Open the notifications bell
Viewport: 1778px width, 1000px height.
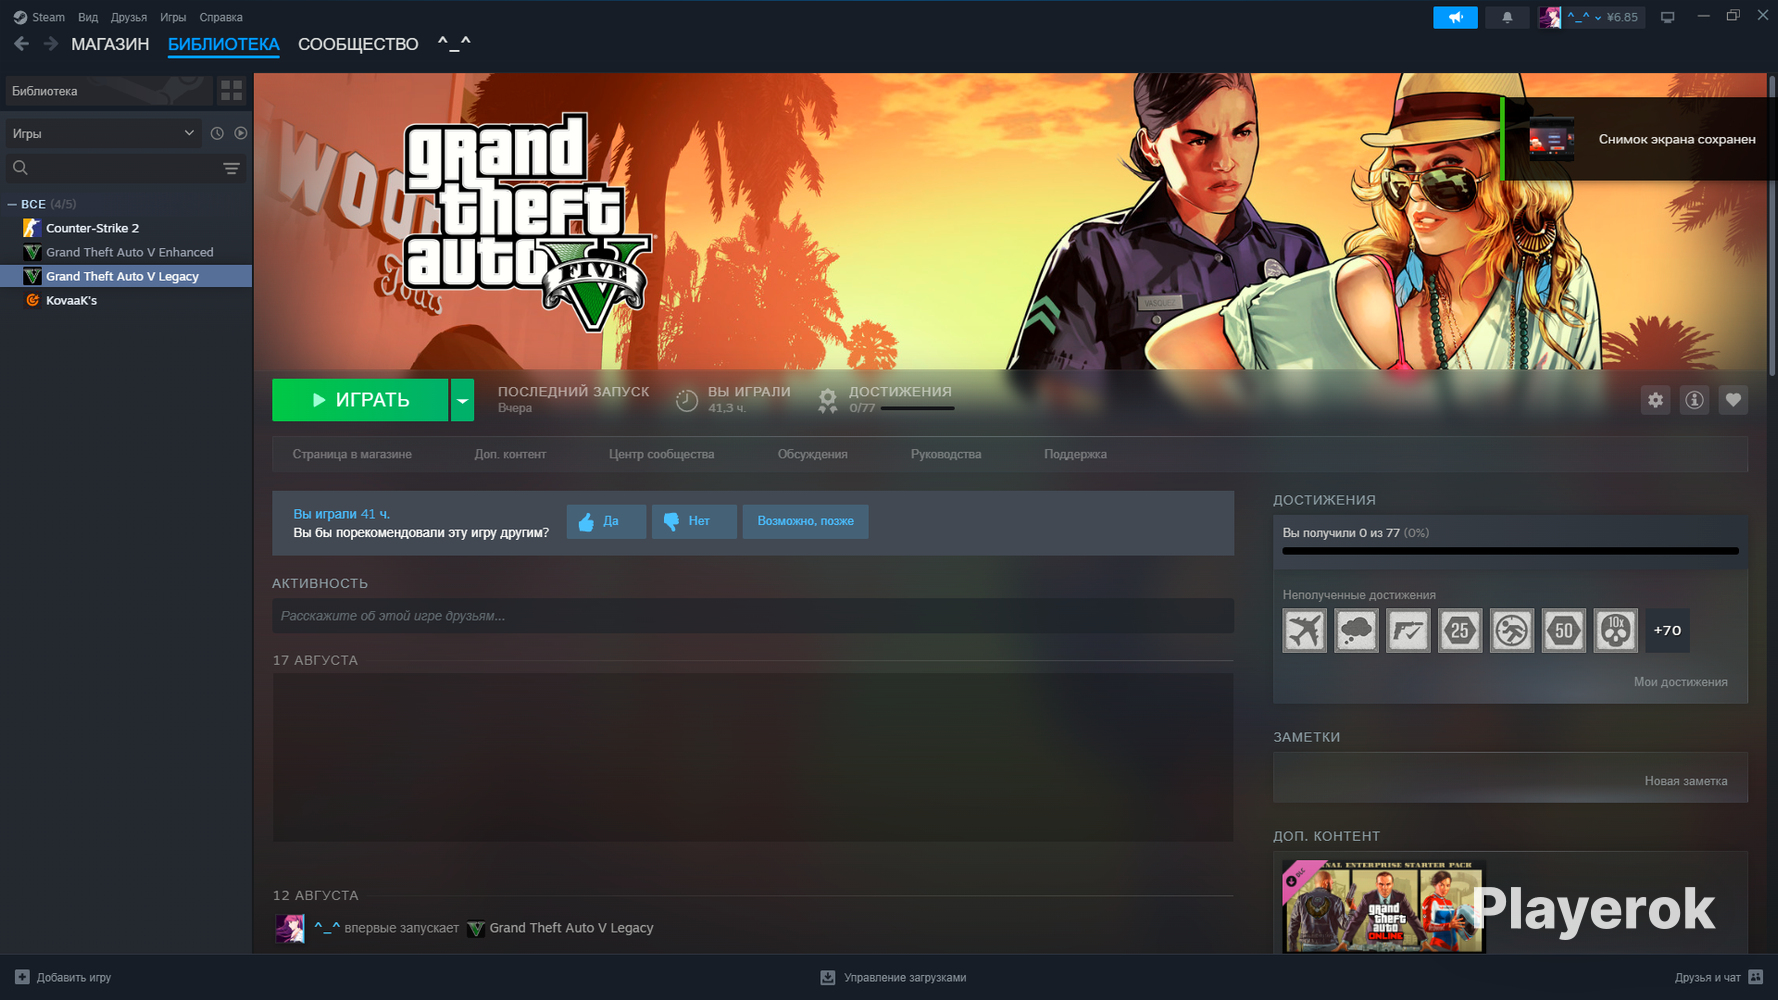1507,17
